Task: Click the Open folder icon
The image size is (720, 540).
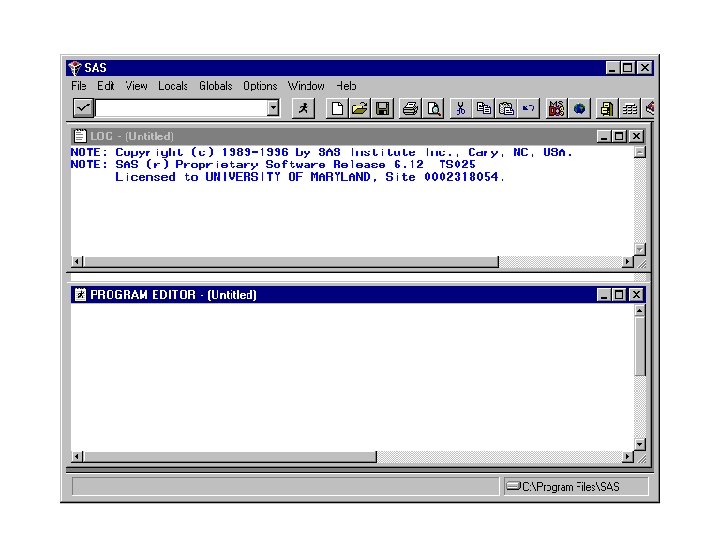Action: 360,108
